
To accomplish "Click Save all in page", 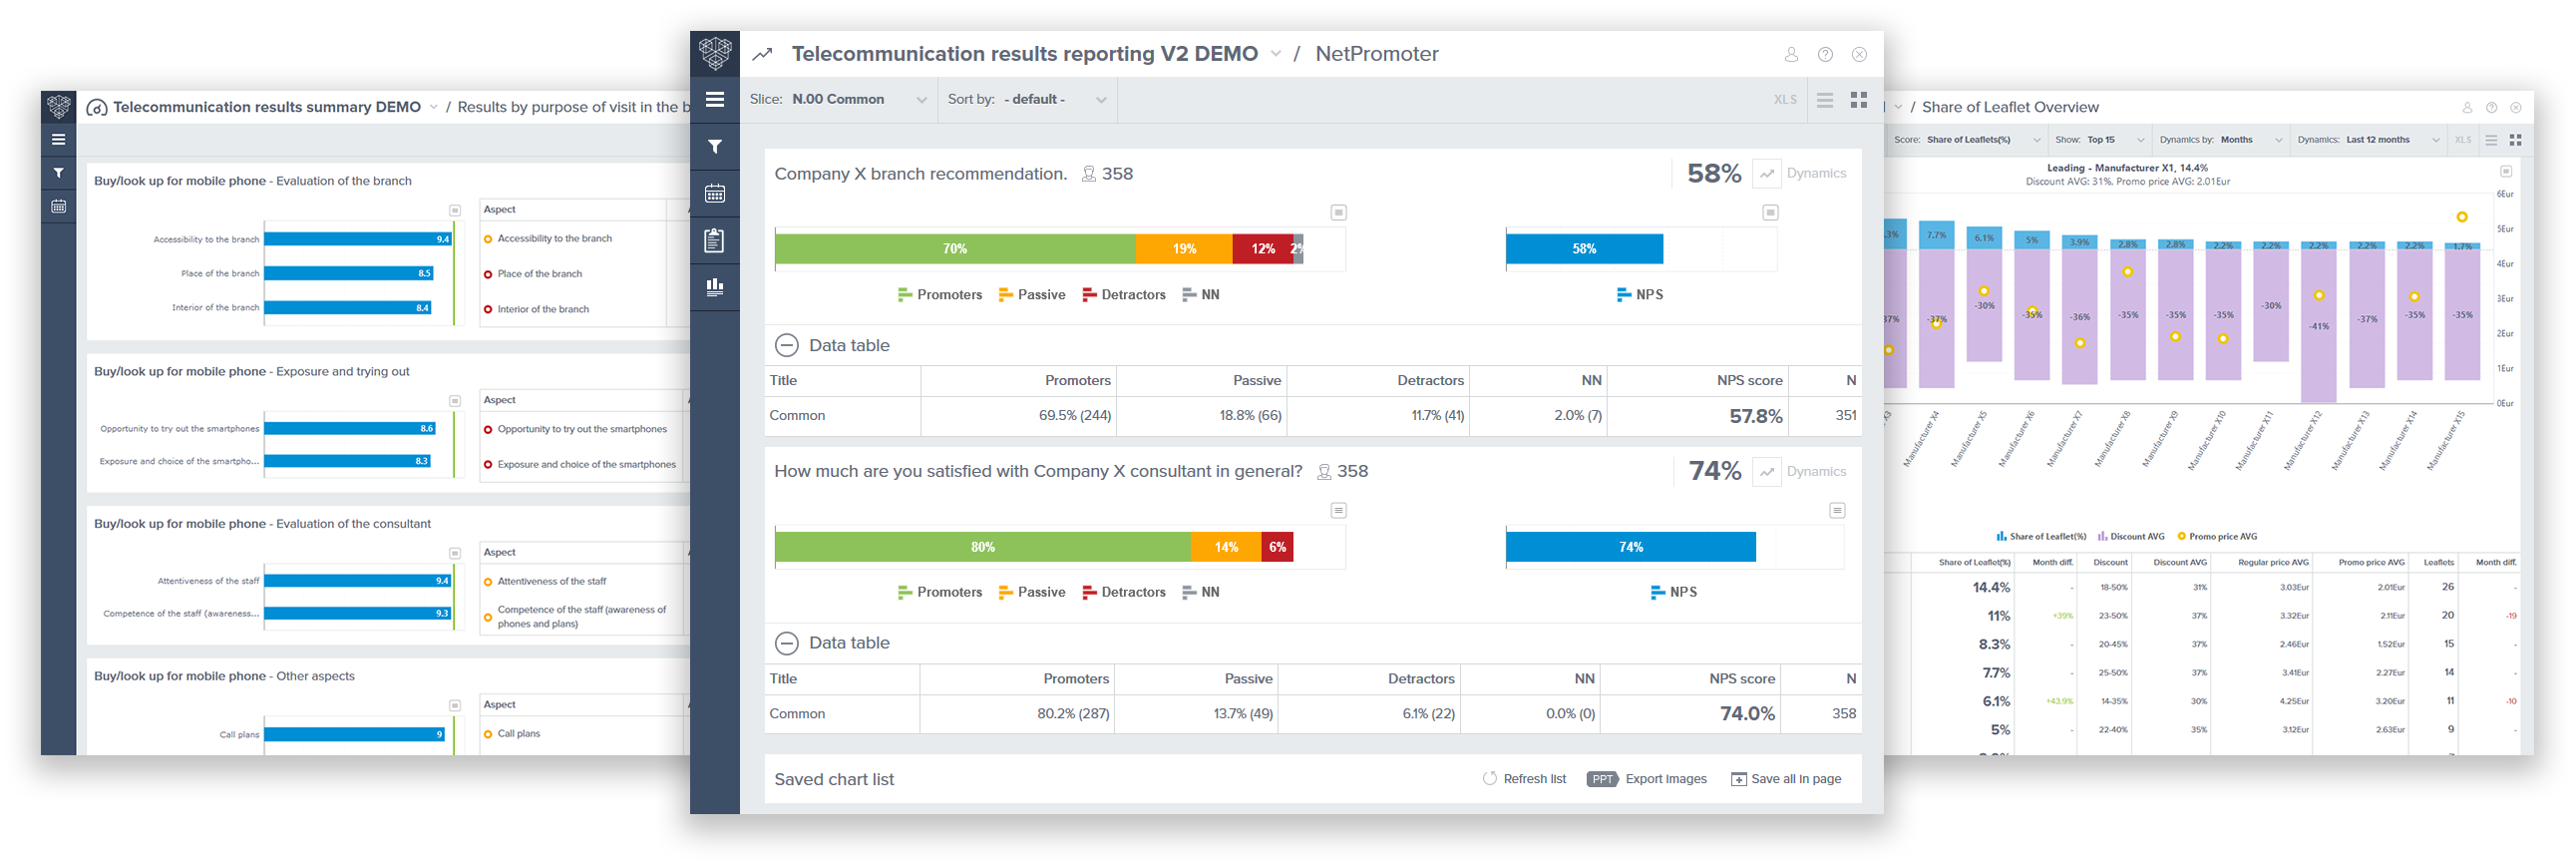I will [1786, 779].
